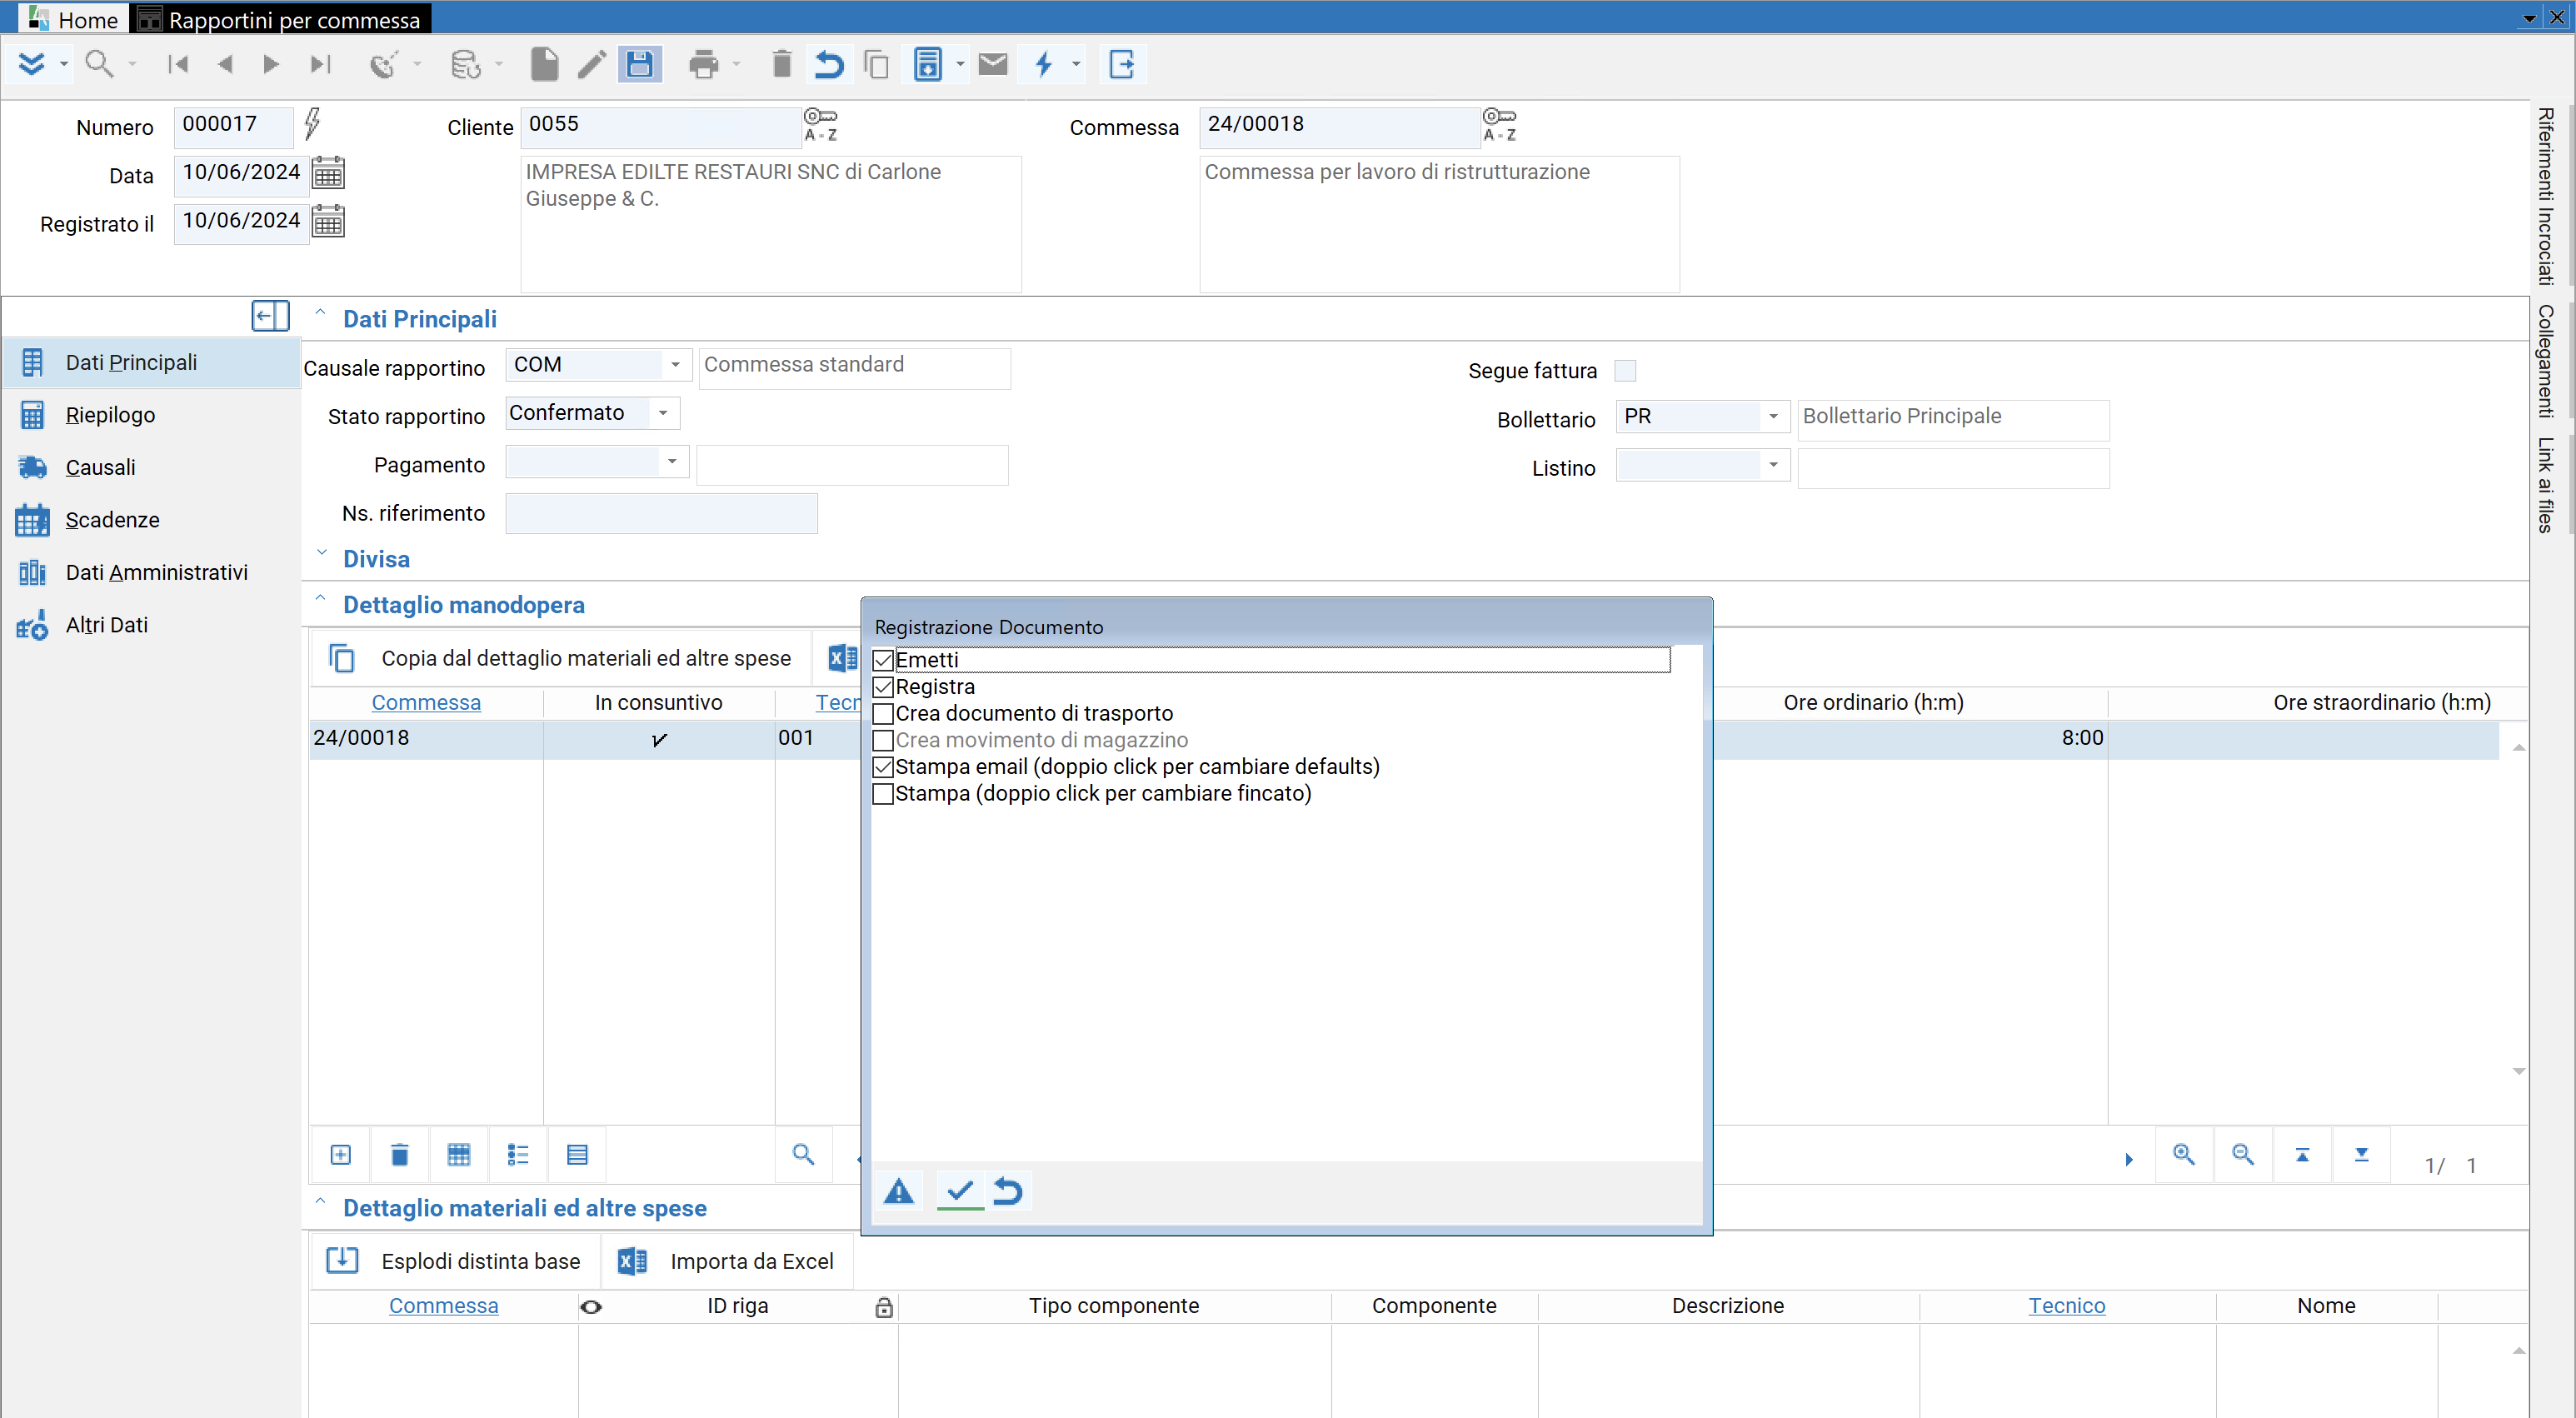Open Altri Dati sidebar section
This screenshot has height=1418, width=2576.
(152, 625)
